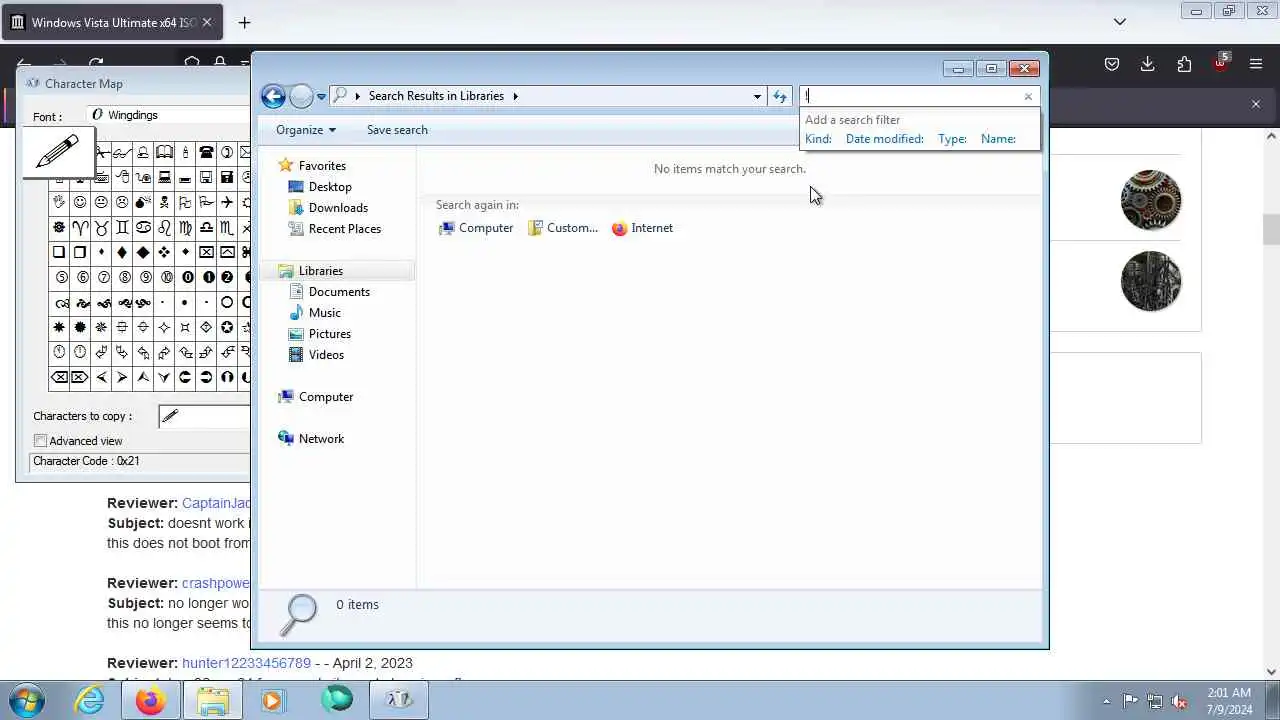Open the recent pages arrow beside Forward
This screenshot has width=1280, height=720.
coord(321,97)
